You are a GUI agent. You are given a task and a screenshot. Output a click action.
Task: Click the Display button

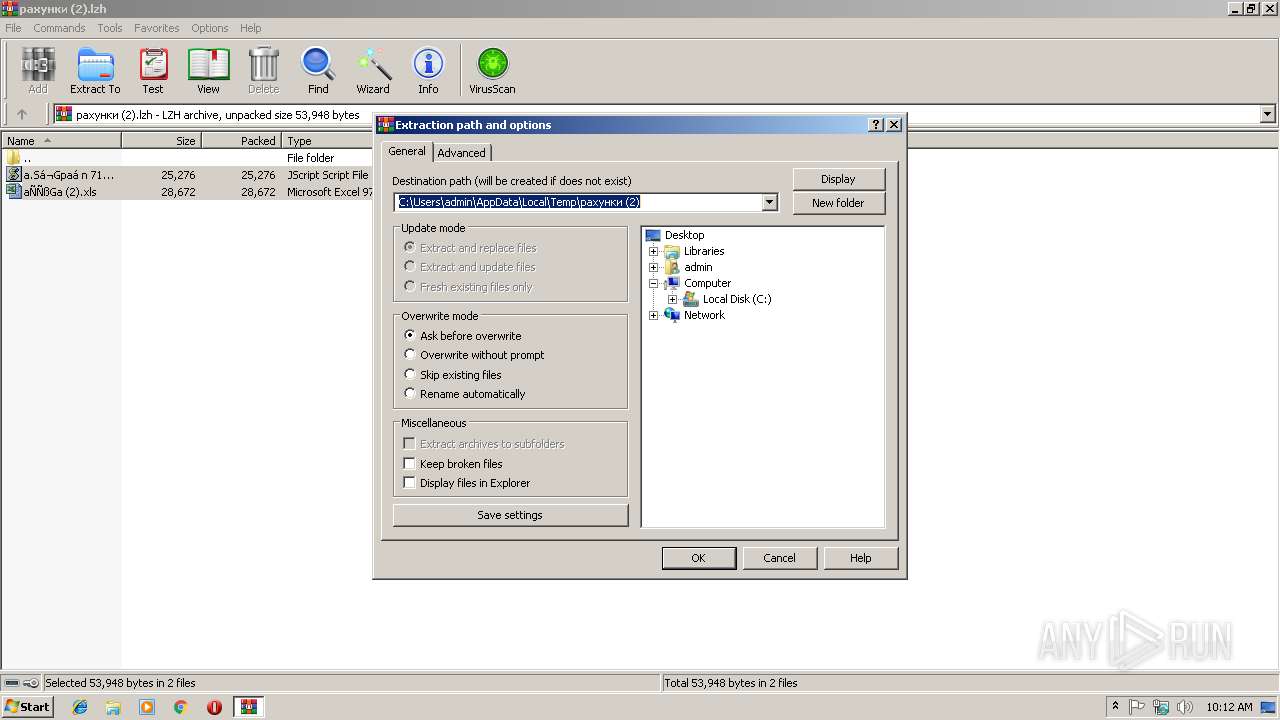(x=838, y=179)
